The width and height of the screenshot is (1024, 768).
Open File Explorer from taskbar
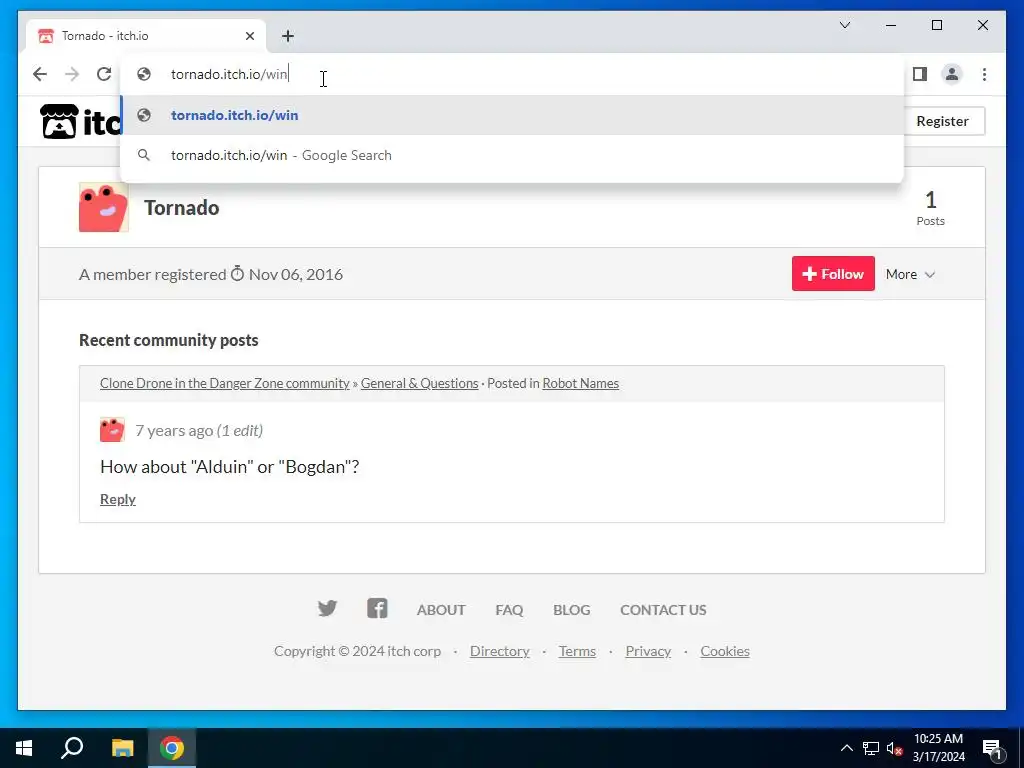tap(122, 748)
